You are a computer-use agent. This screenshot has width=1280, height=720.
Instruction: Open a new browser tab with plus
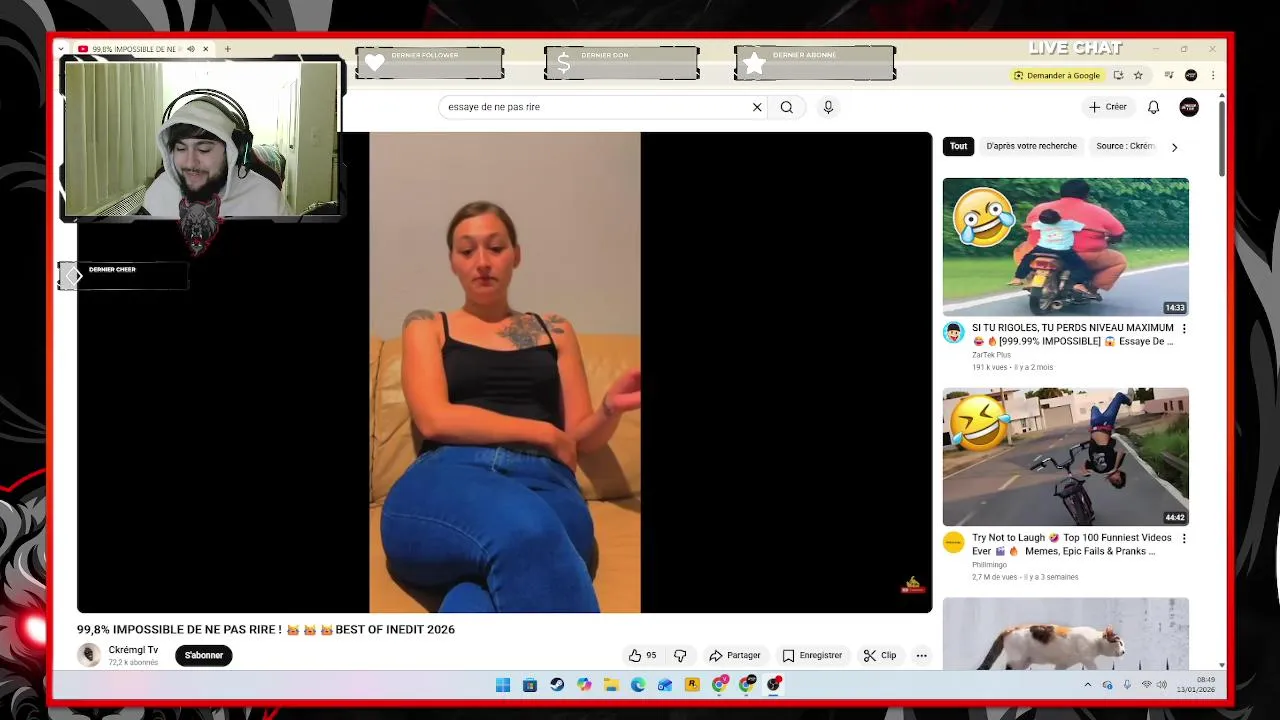(227, 49)
